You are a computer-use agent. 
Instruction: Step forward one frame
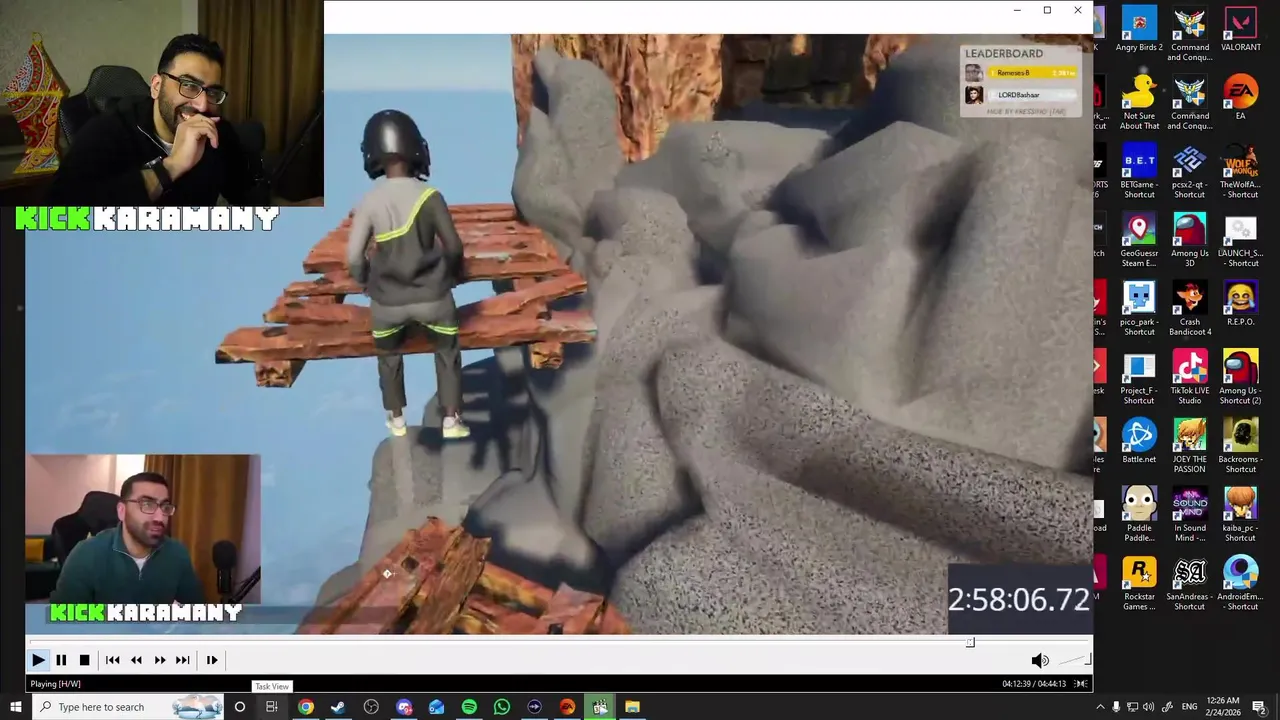point(212,660)
